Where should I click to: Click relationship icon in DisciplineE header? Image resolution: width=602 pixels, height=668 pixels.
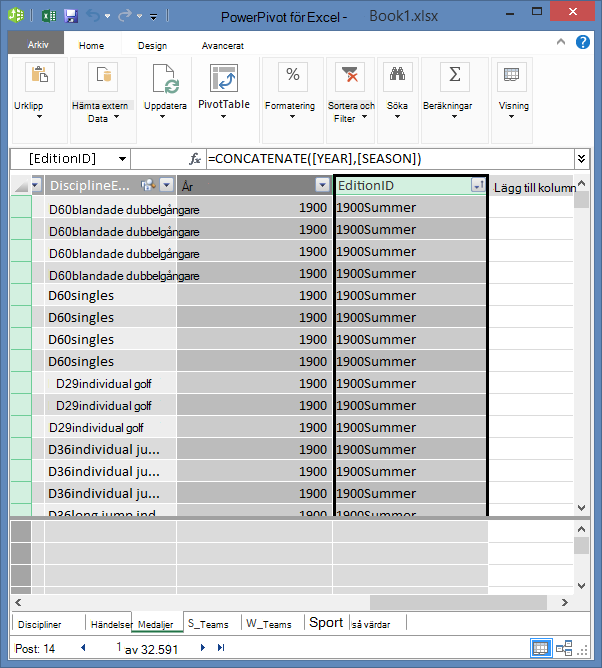(148, 185)
